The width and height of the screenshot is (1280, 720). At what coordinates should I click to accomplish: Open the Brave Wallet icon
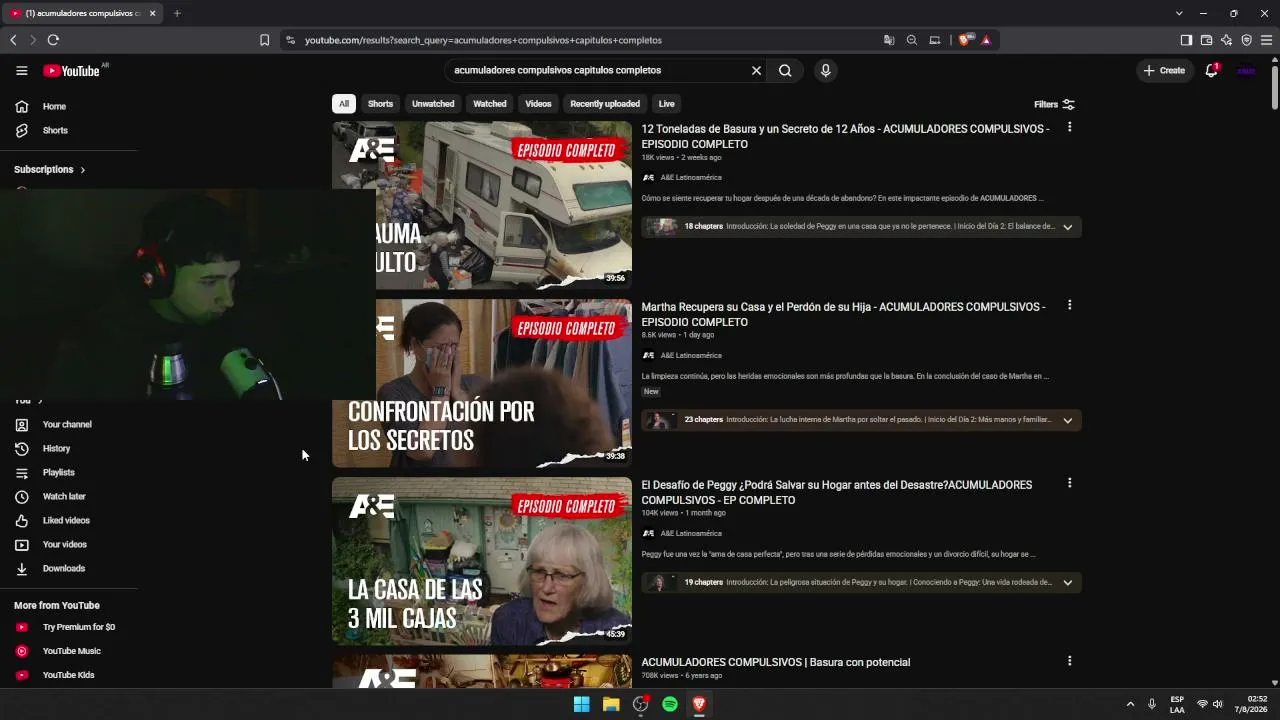point(1206,40)
